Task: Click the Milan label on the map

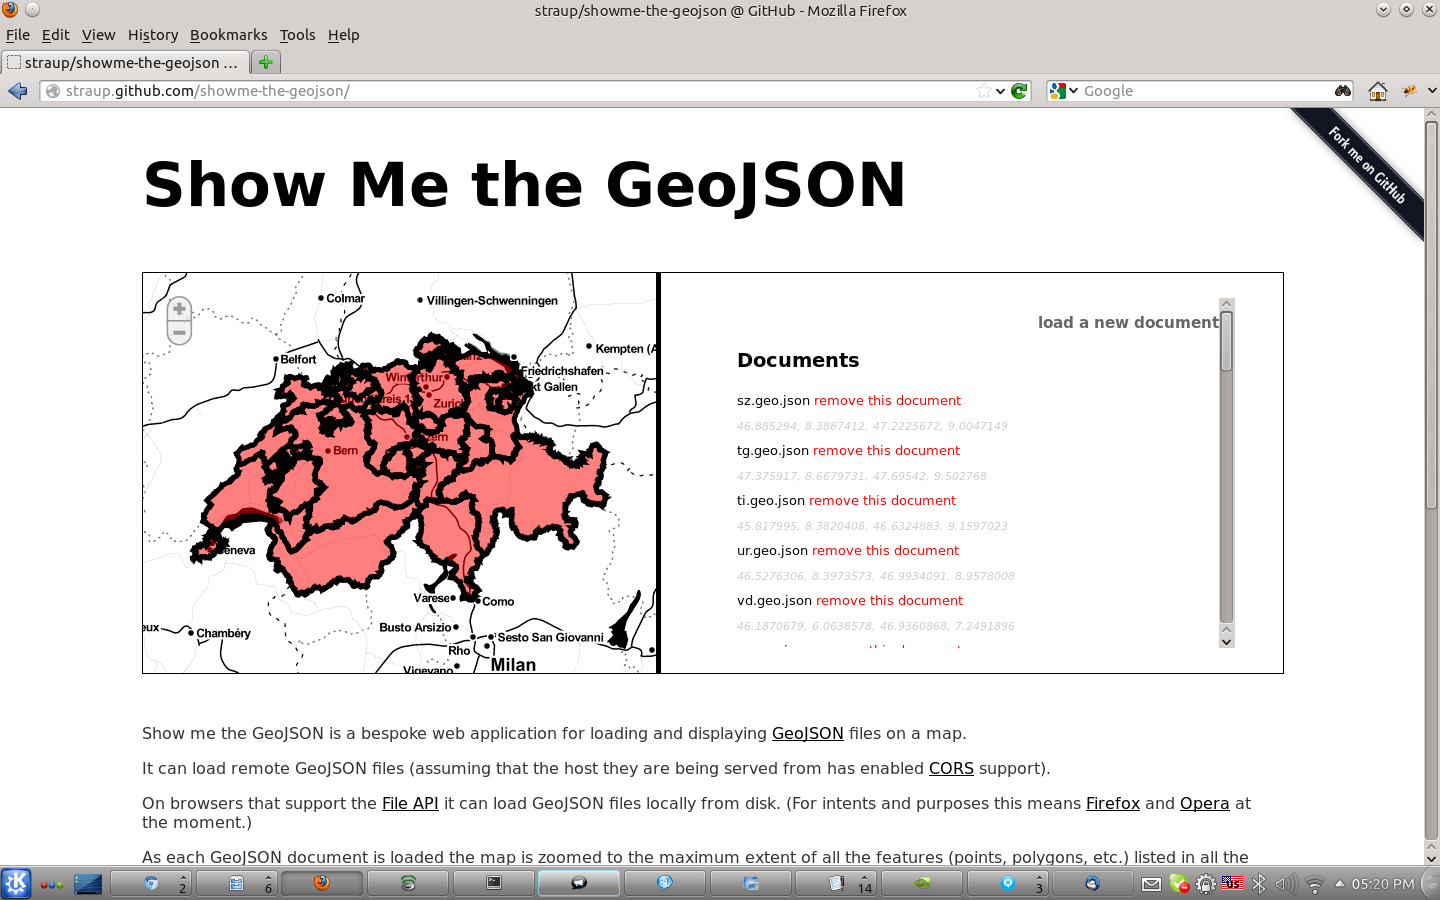Action: pyautogui.click(x=513, y=664)
